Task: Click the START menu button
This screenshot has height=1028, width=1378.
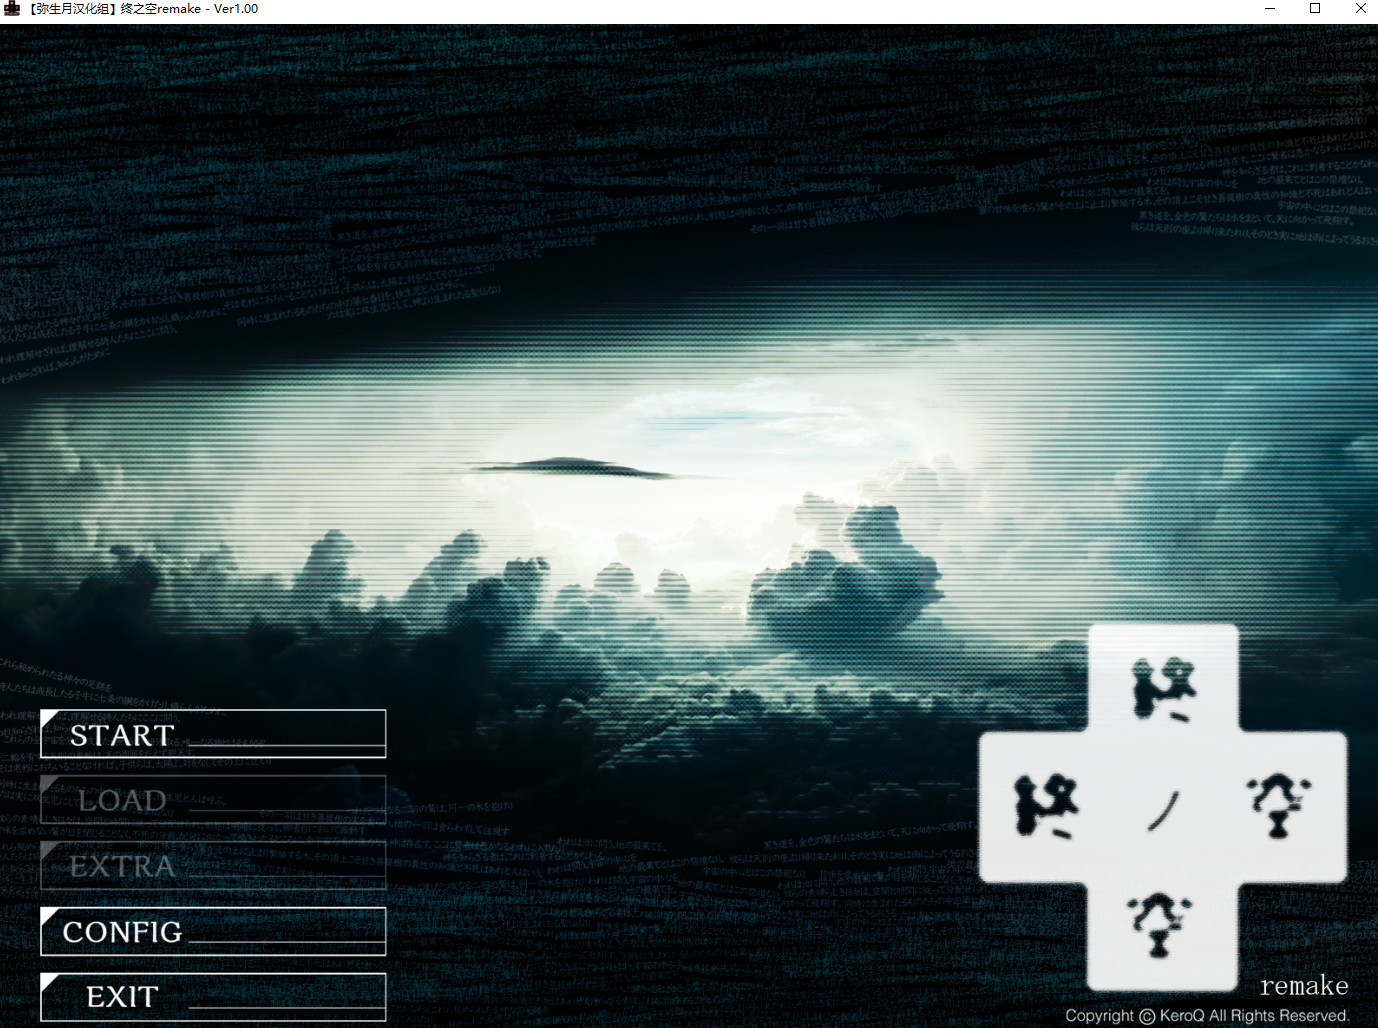Action: pos(213,734)
